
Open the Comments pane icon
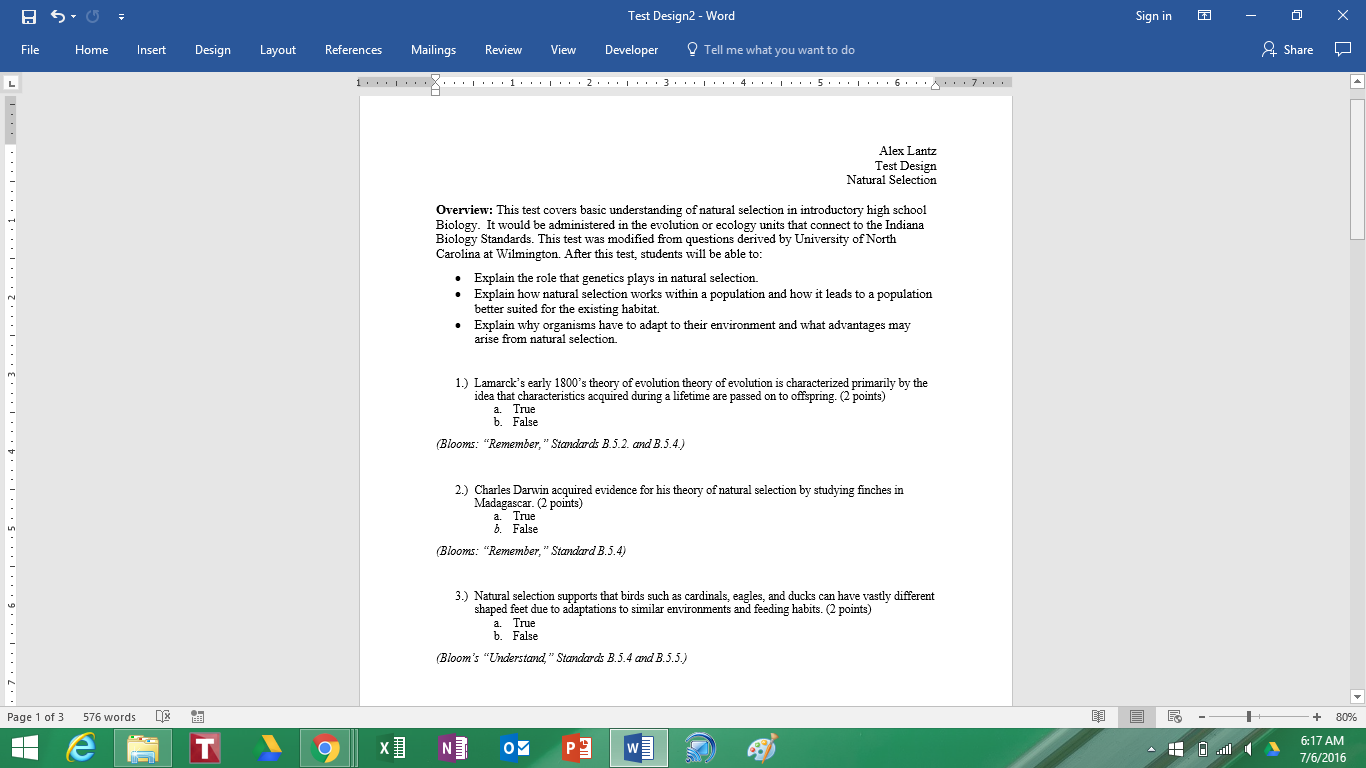point(1343,50)
